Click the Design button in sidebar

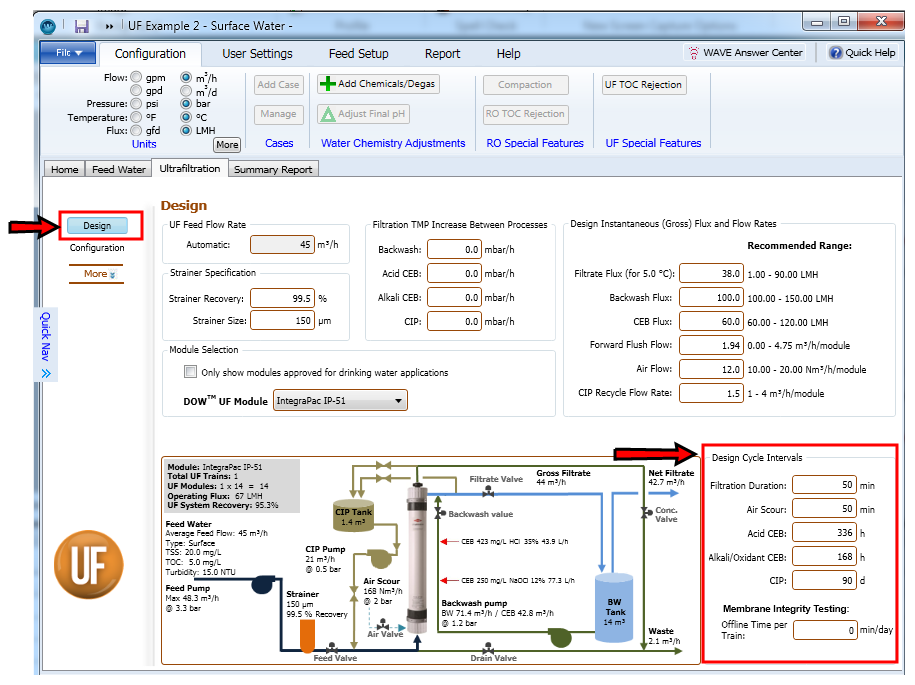click(97, 226)
